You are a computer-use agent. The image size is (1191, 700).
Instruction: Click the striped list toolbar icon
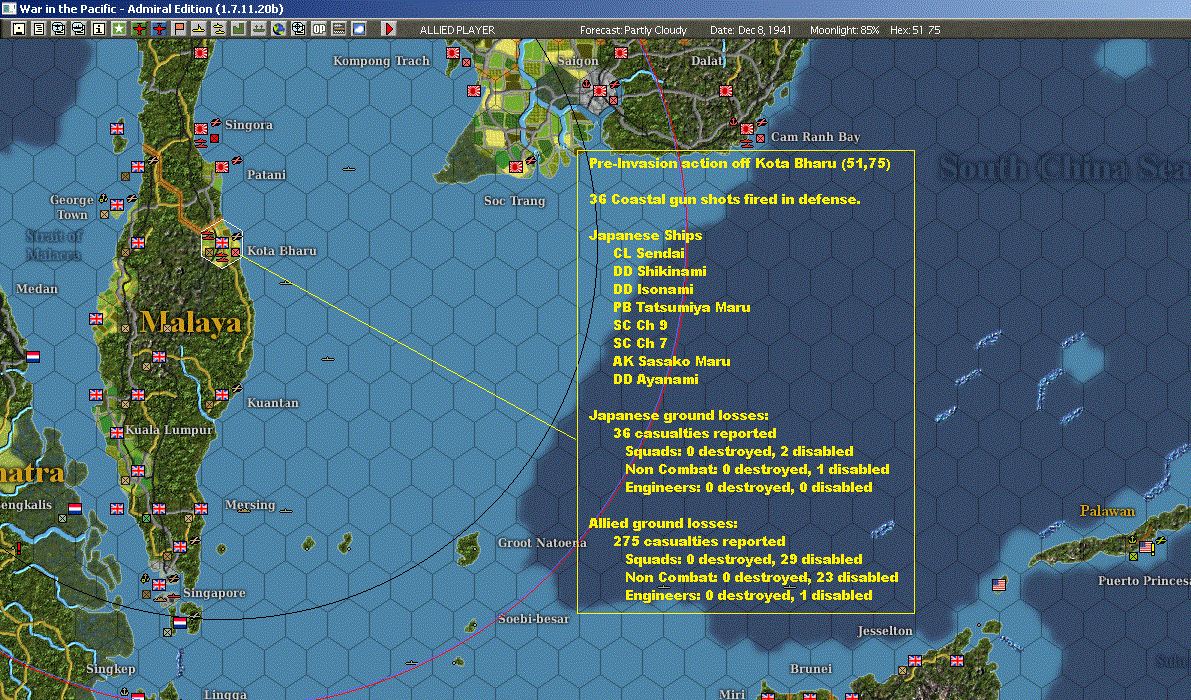tap(339, 29)
